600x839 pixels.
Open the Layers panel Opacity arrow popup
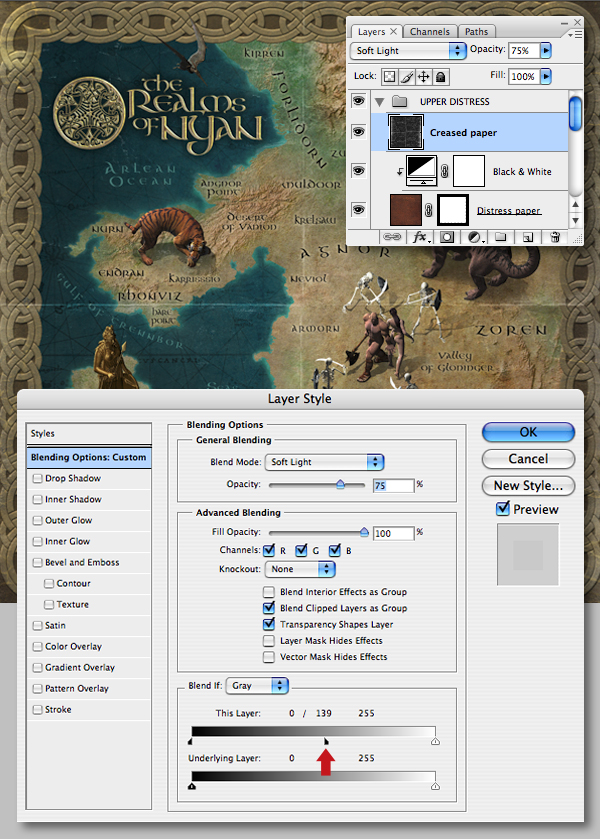[545, 50]
